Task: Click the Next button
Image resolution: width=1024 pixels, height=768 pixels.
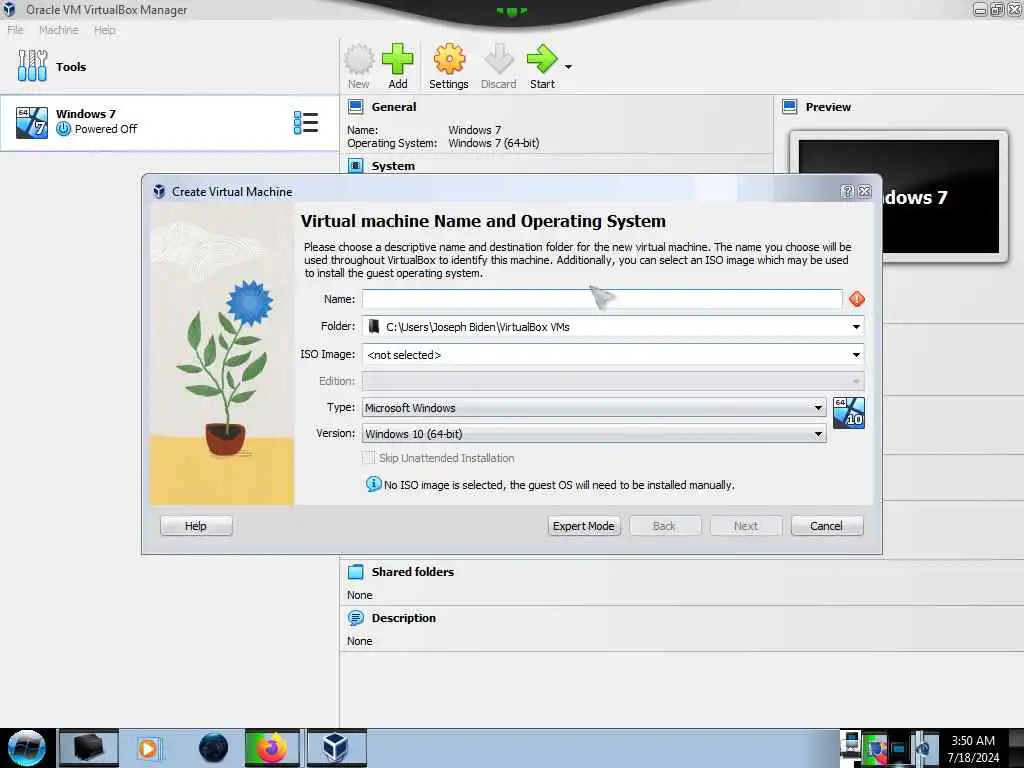Action: pyautogui.click(x=746, y=526)
